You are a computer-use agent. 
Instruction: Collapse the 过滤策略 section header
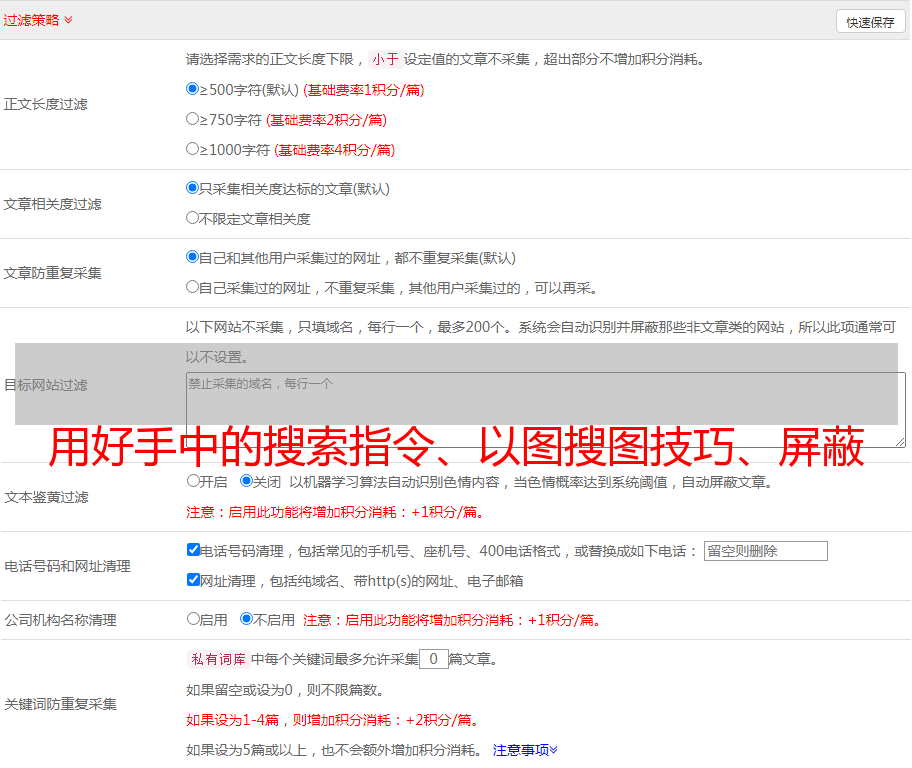[x=37, y=20]
